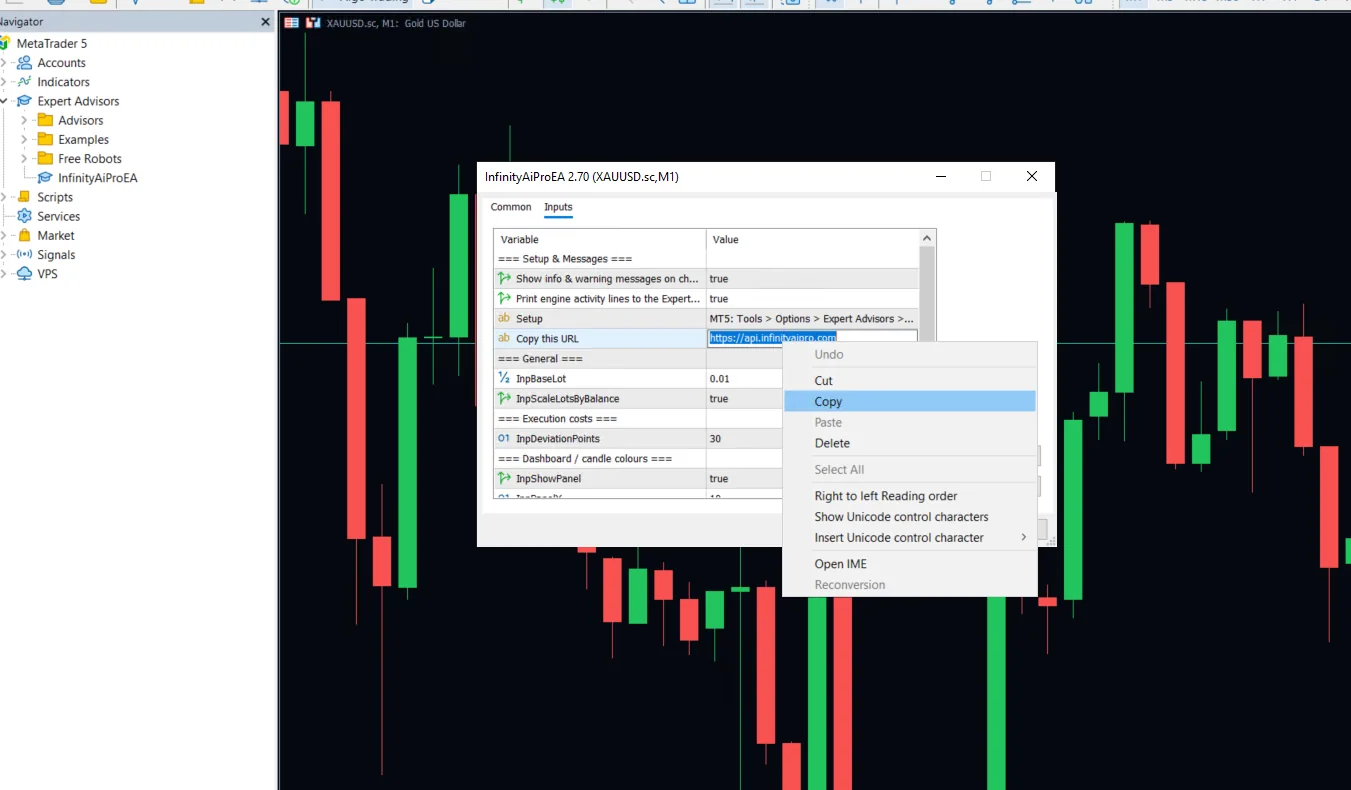
Task: Close the Navigator panel
Action: 265,22
